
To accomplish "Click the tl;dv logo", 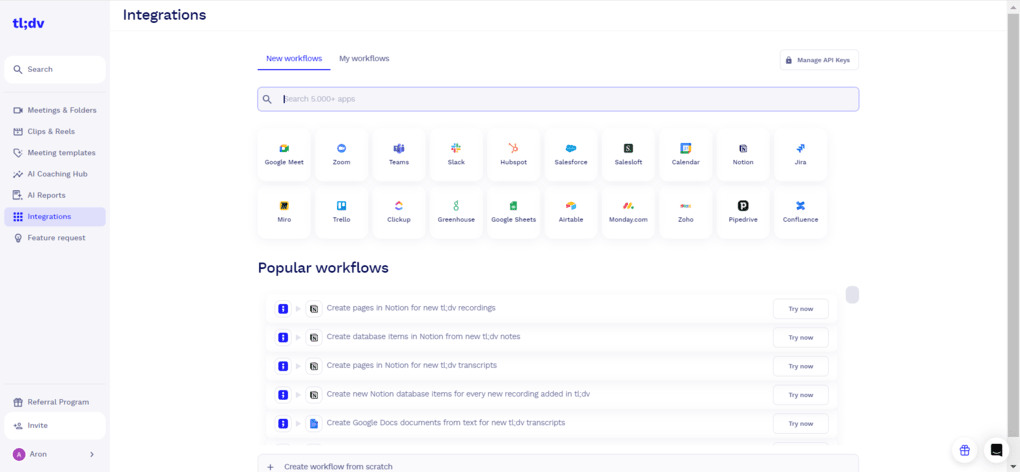I will tap(29, 23).
